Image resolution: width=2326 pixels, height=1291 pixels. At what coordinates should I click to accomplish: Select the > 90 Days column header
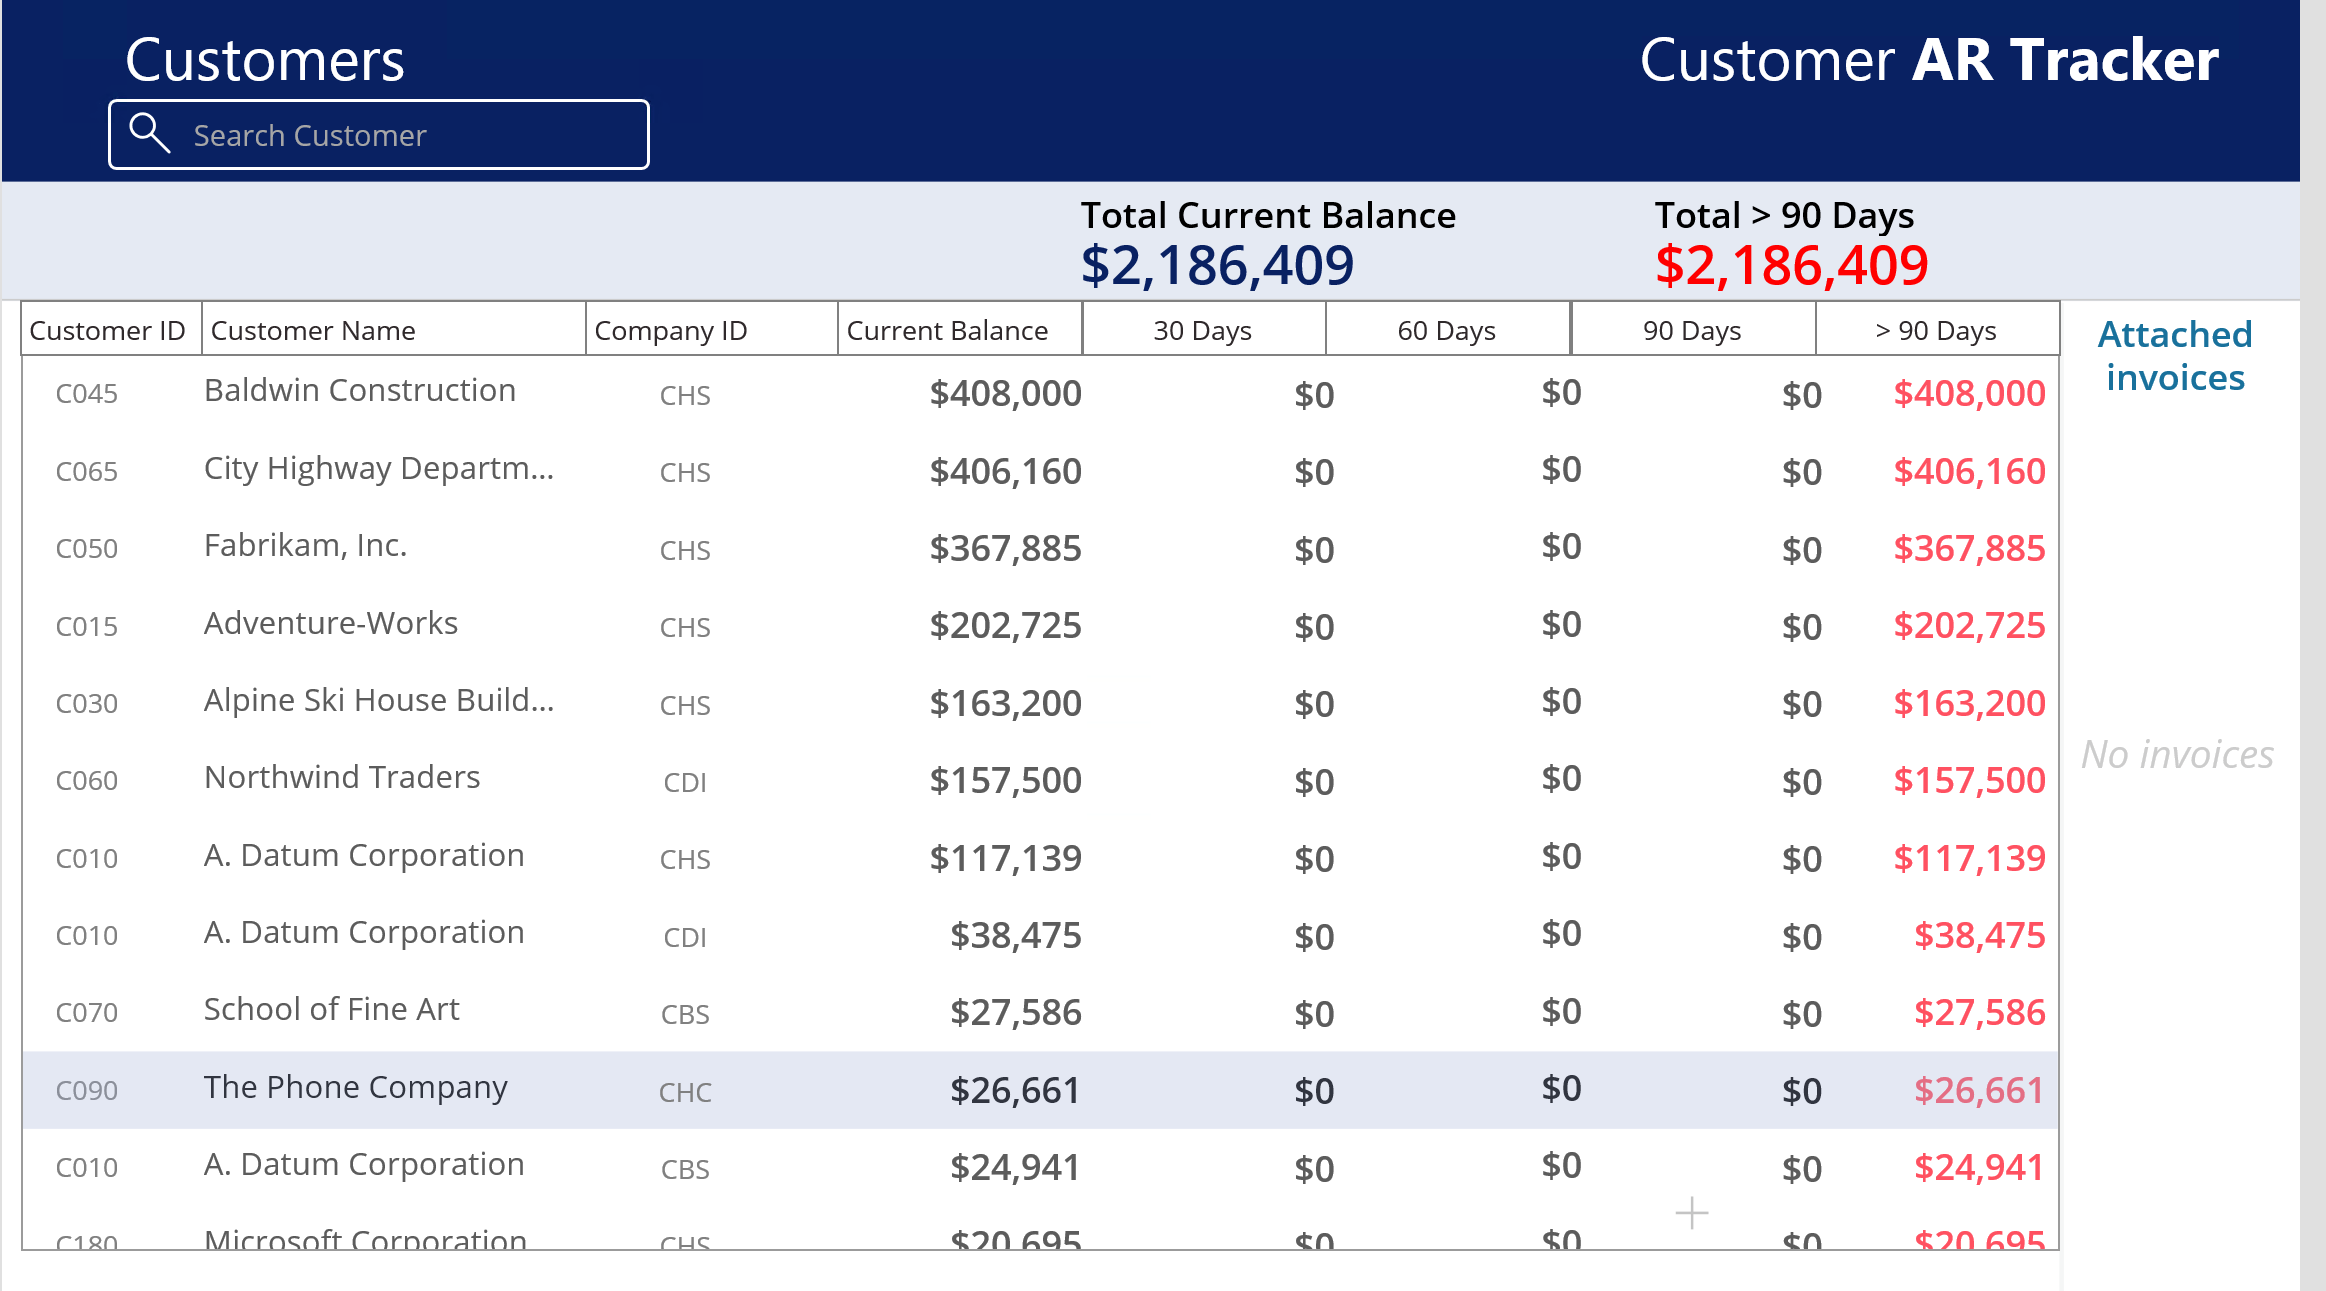(1936, 330)
